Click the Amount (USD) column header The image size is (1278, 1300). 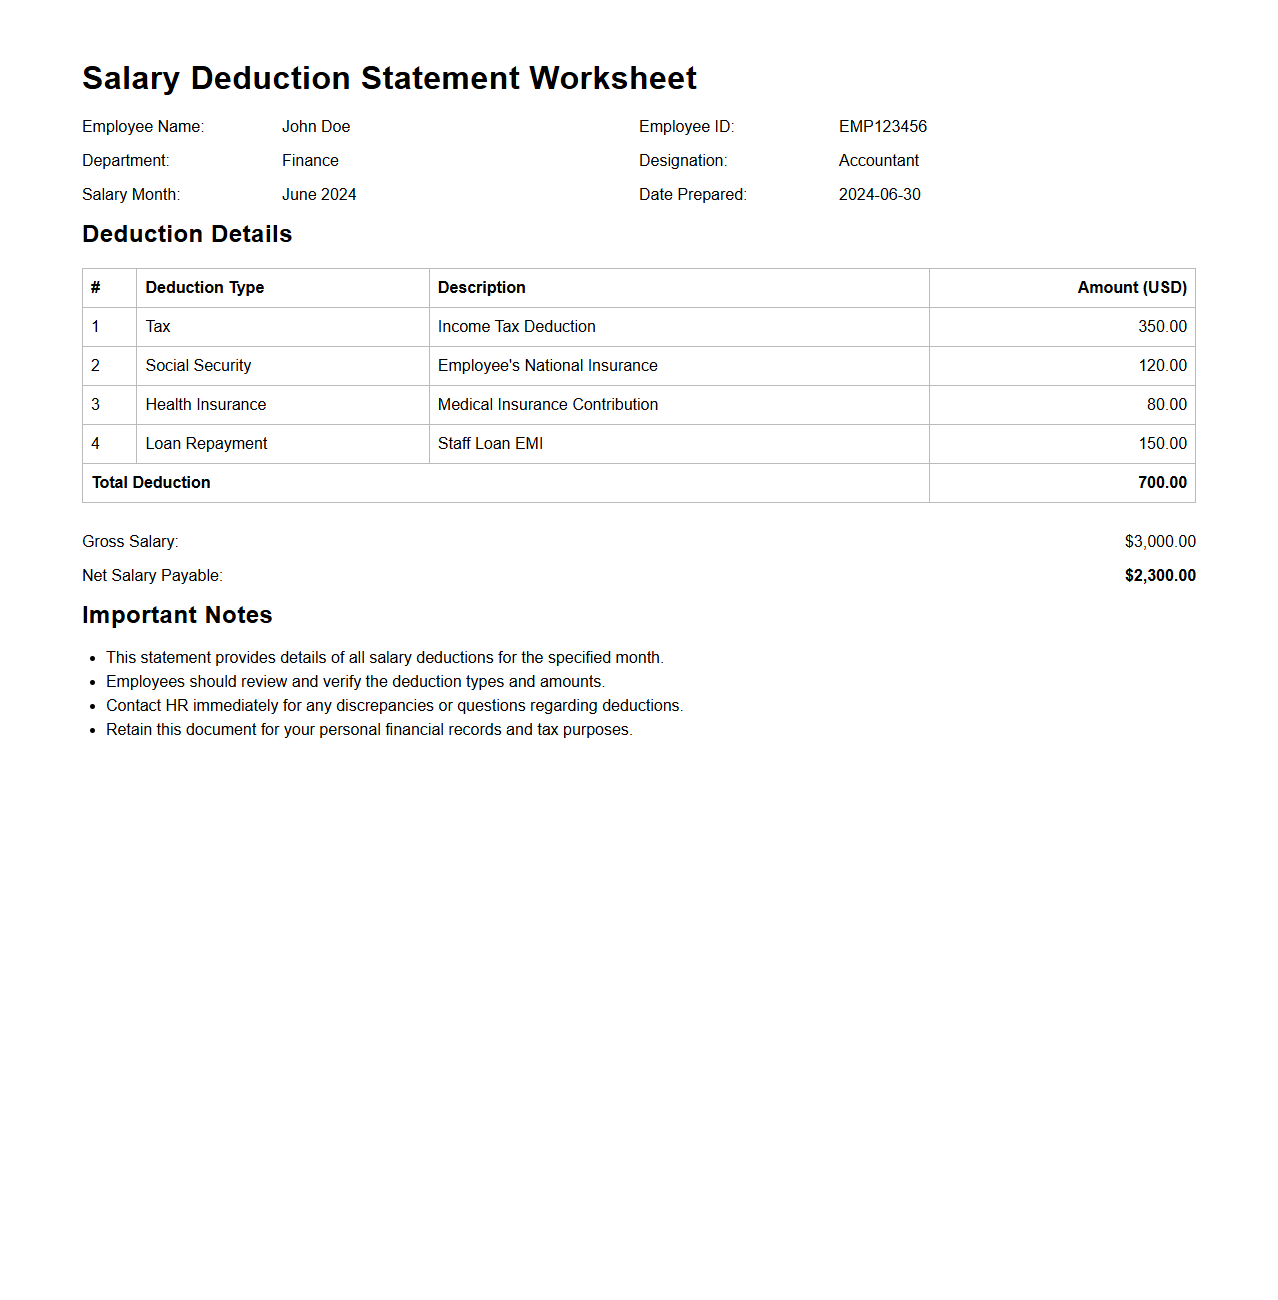point(1131,288)
